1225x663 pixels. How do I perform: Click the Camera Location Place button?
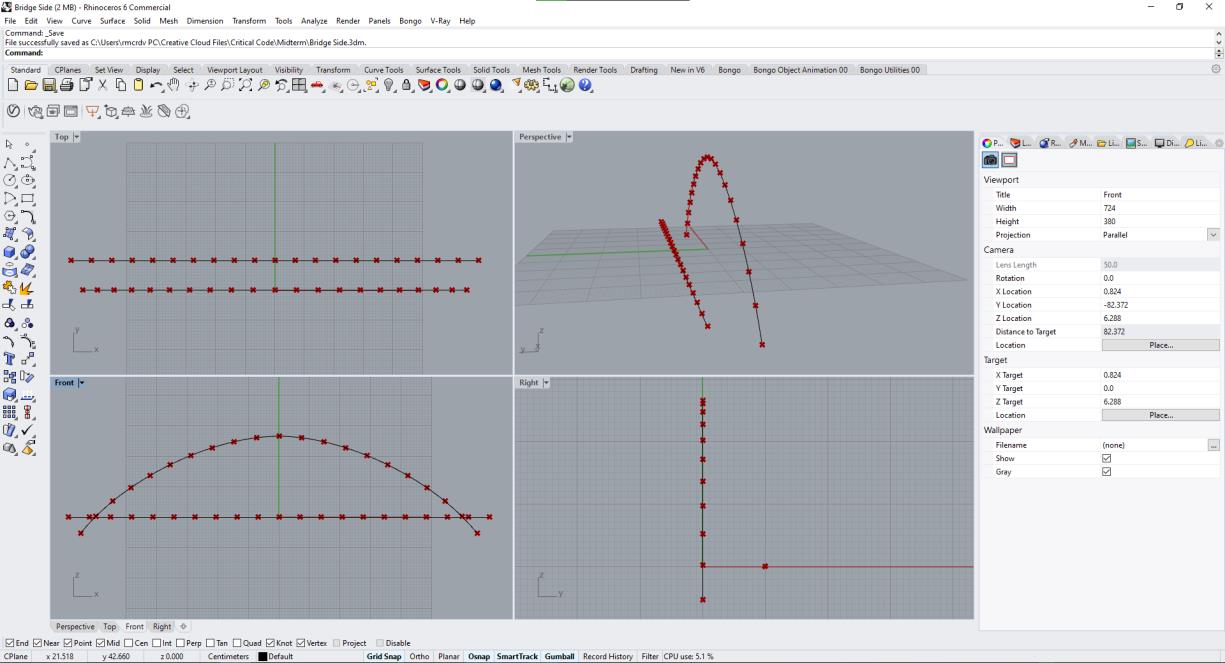click(1160, 345)
